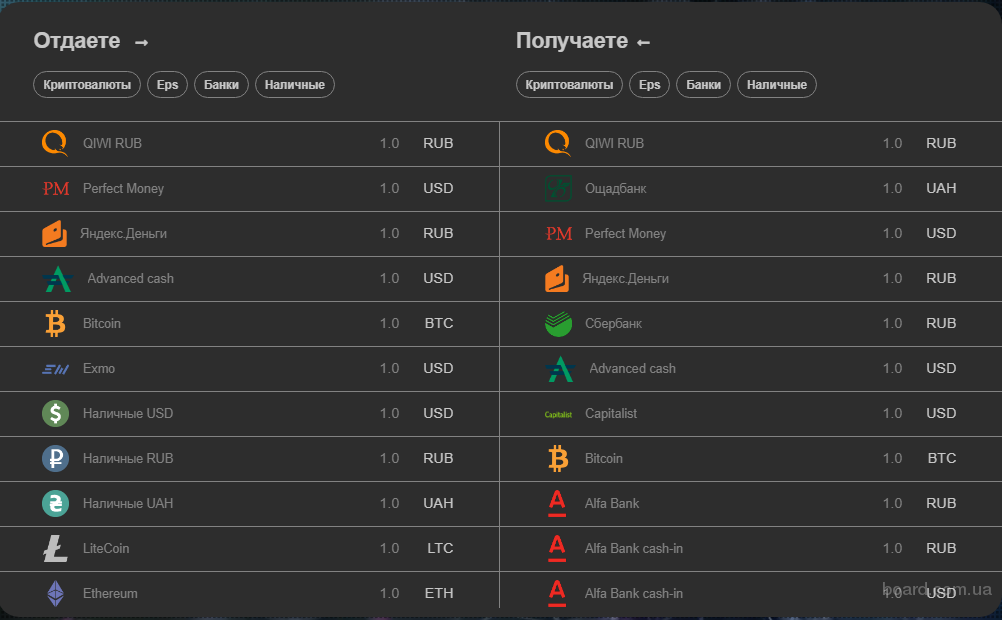The height and width of the screenshot is (620, 1002).
Task: Select the hryvnia icon for Наличные UAH
Action: 56,504
